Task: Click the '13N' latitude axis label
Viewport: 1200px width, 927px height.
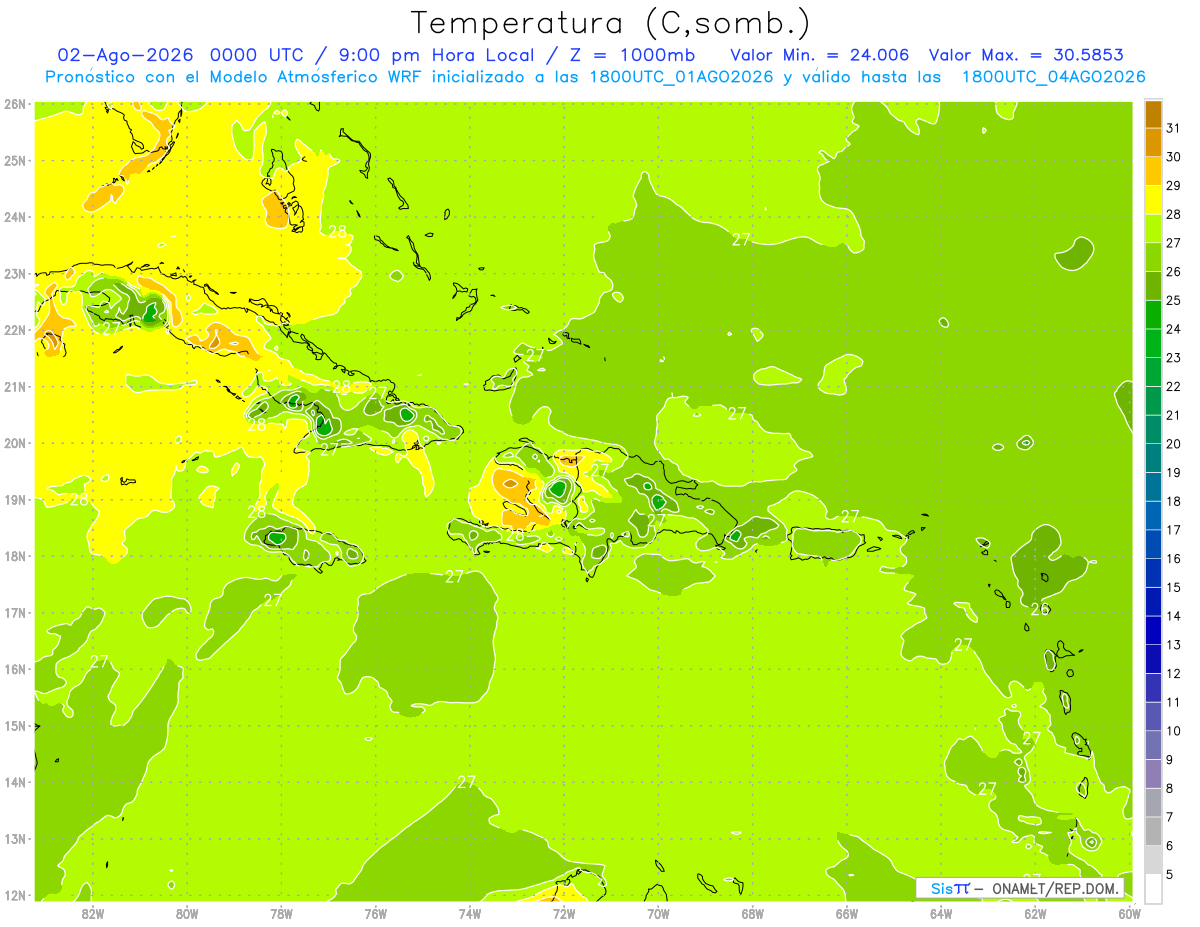Action: pyautogui.click(x=14, y=838)
